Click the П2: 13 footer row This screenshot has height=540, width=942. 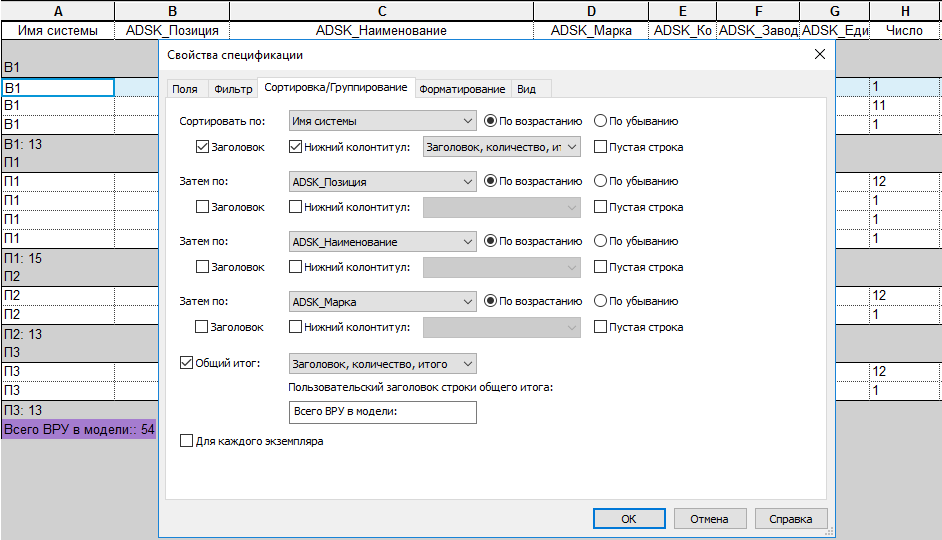(80, 334)
